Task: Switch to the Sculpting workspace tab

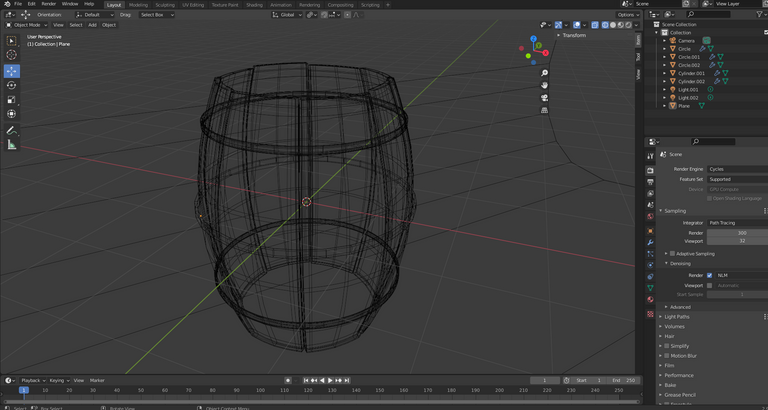Action: 165,4
